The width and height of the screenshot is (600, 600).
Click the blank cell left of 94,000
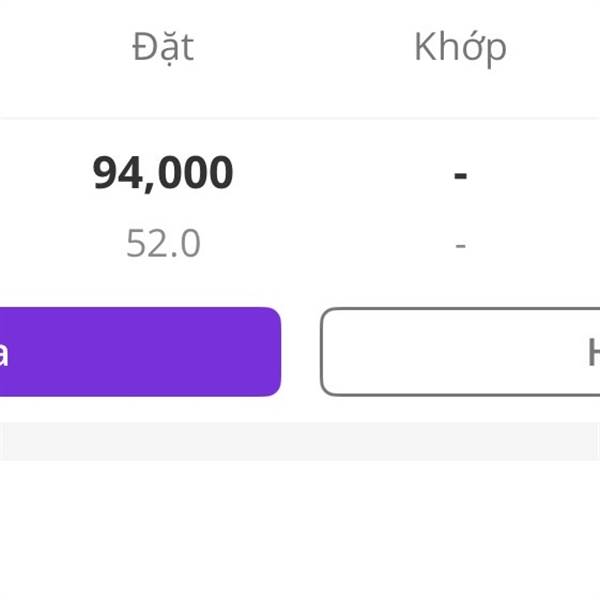pos(40,174)
